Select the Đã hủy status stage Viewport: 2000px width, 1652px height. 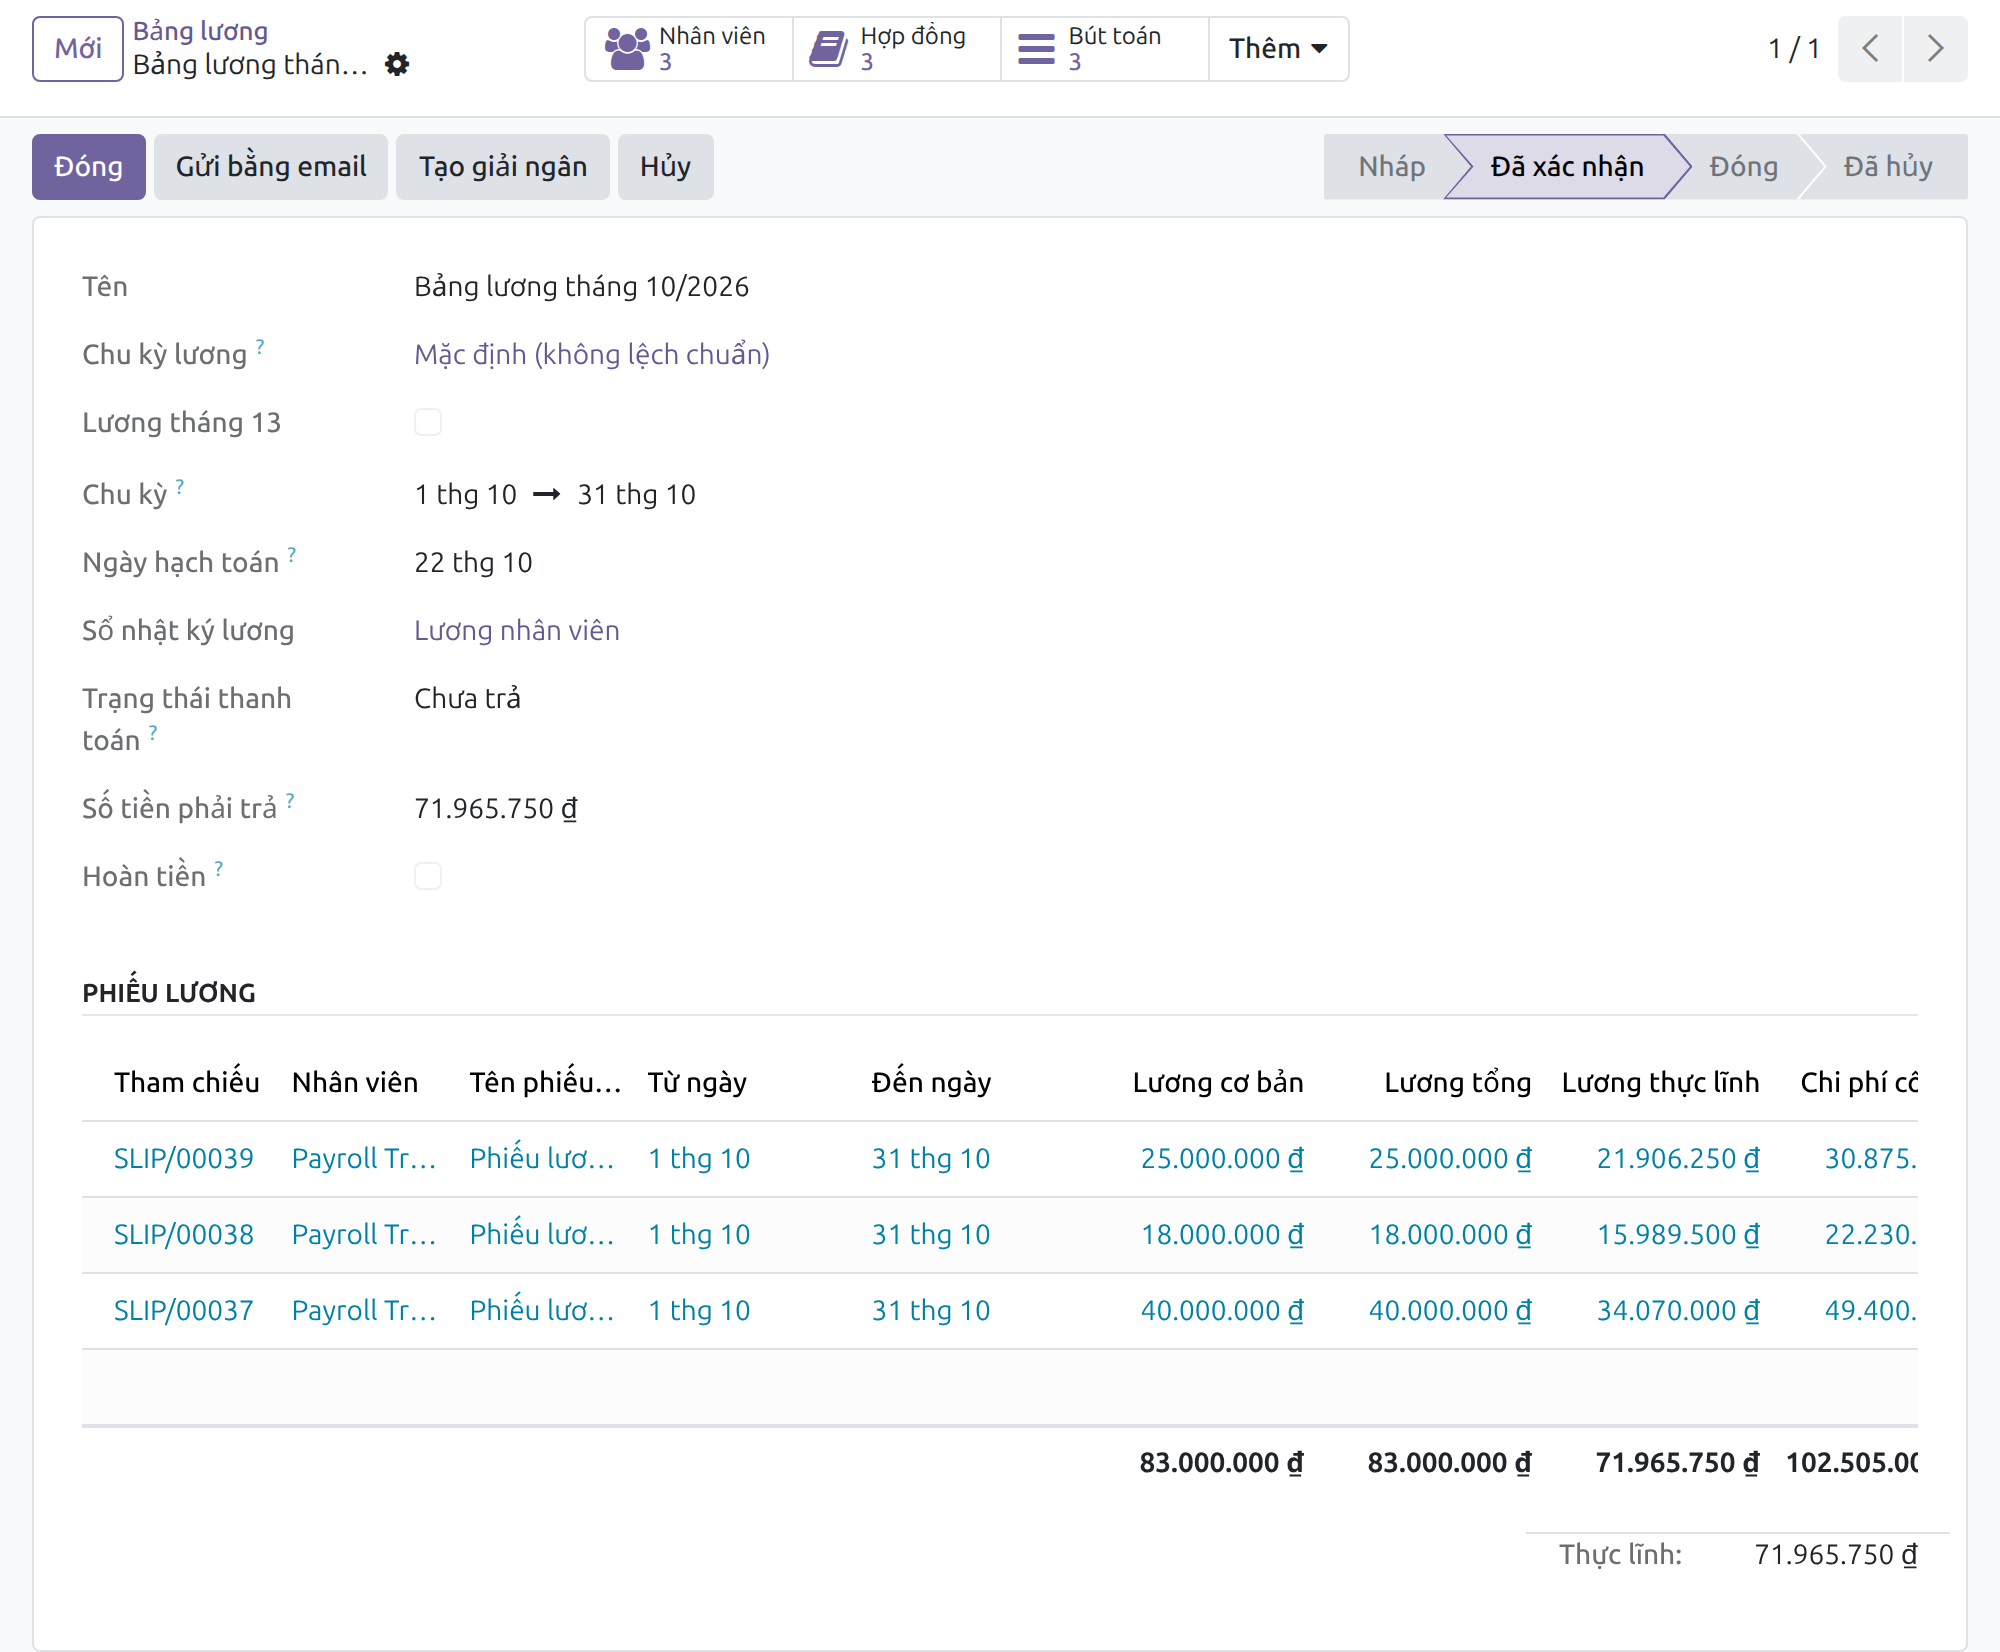[1887, 167]
